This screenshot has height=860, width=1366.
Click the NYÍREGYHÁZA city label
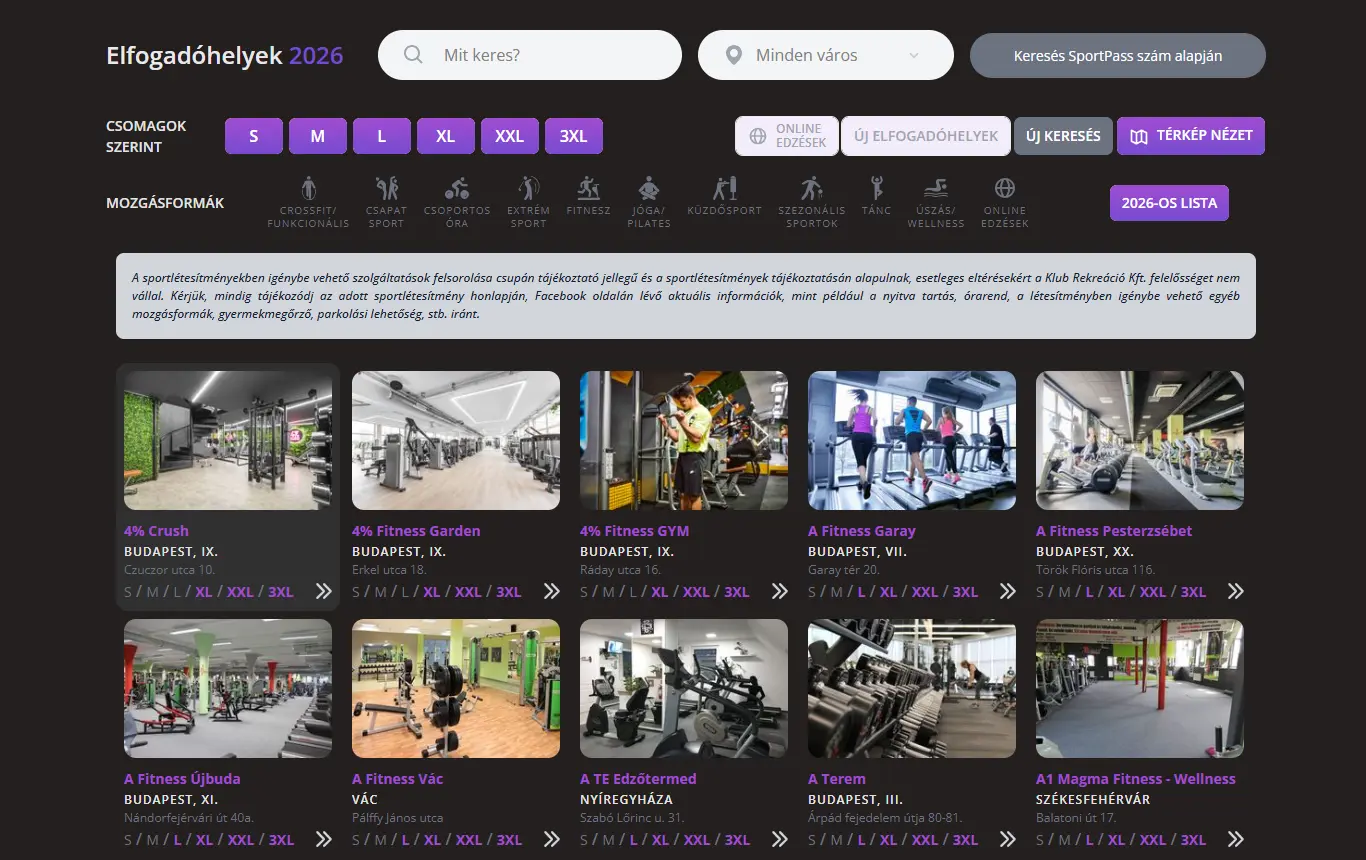626,800
